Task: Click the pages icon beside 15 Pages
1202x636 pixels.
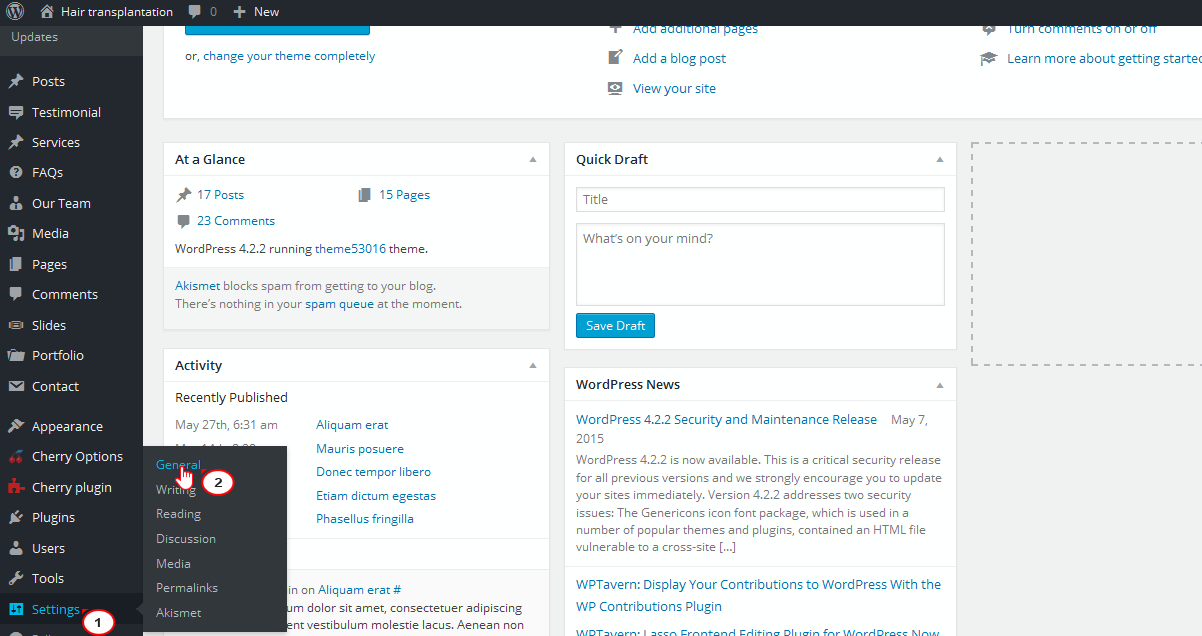Action: pos(365,195)
